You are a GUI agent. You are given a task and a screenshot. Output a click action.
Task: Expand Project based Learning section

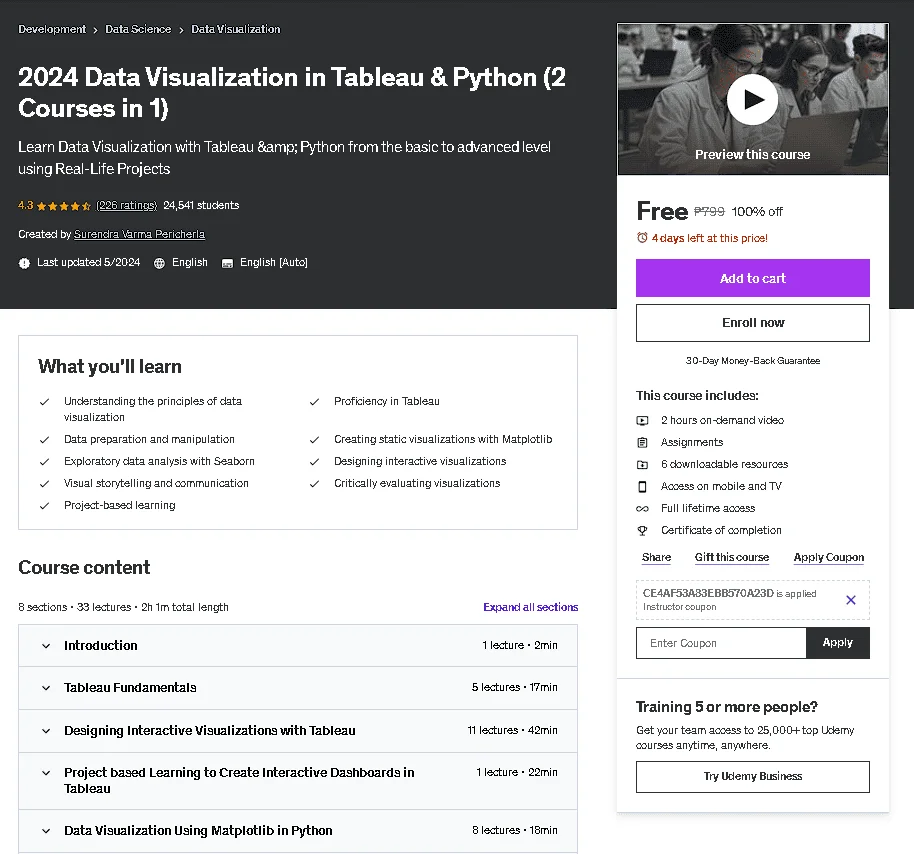298,781
